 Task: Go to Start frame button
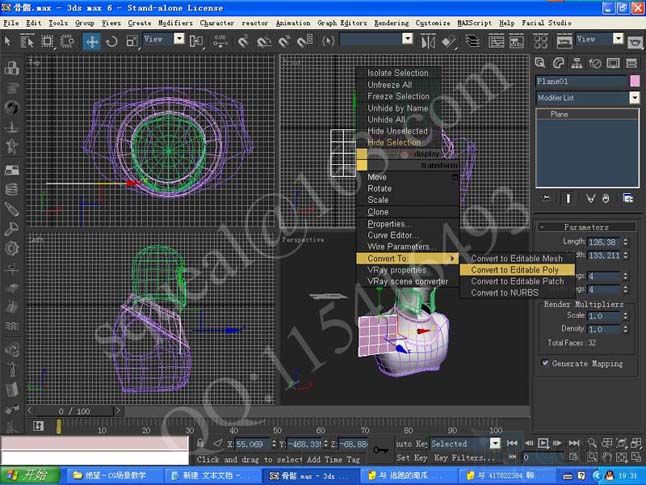(x=512, y=443)
